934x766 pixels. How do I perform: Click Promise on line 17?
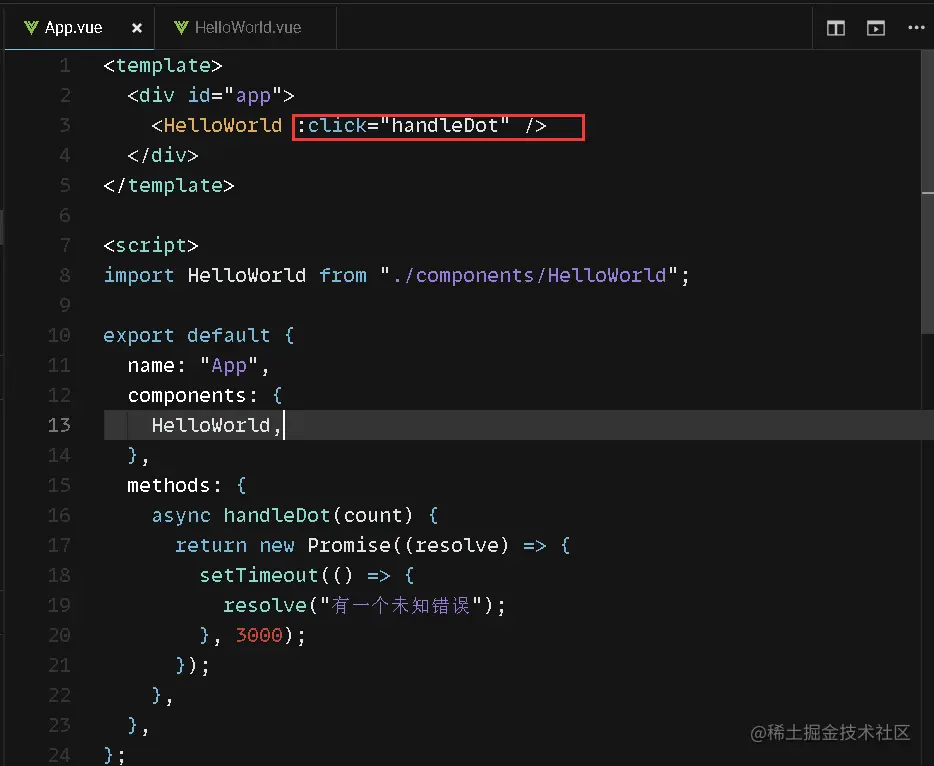click(349, 545)
